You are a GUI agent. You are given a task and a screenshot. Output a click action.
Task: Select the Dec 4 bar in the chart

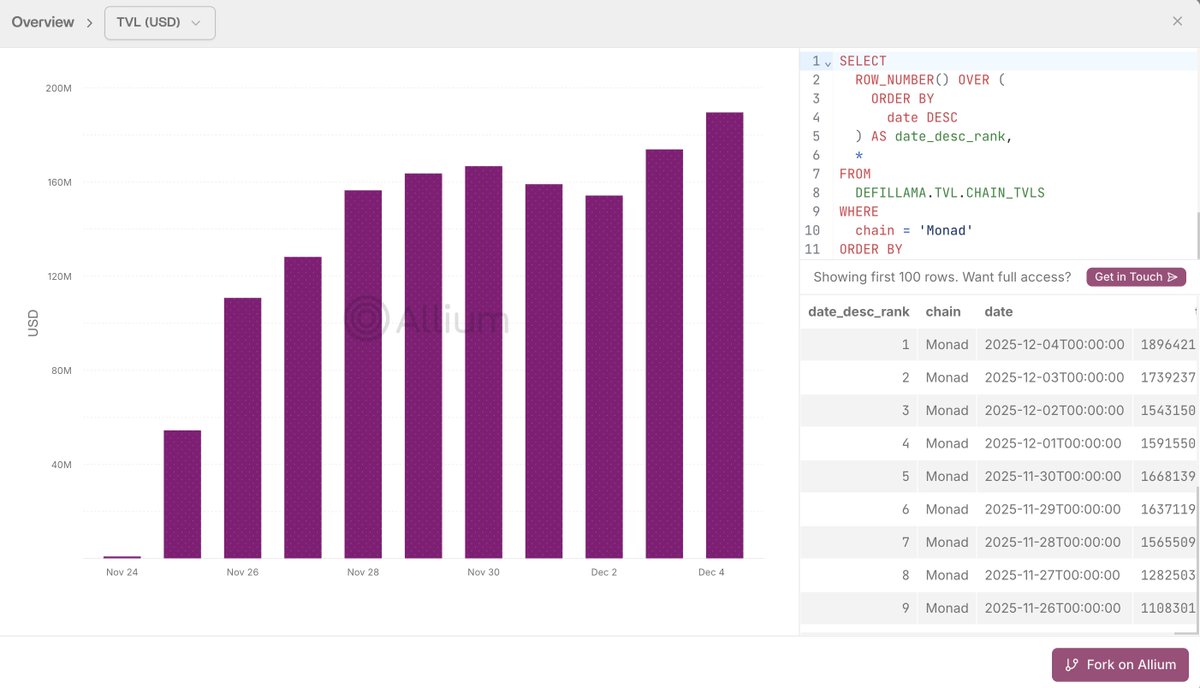click(724, 335)
